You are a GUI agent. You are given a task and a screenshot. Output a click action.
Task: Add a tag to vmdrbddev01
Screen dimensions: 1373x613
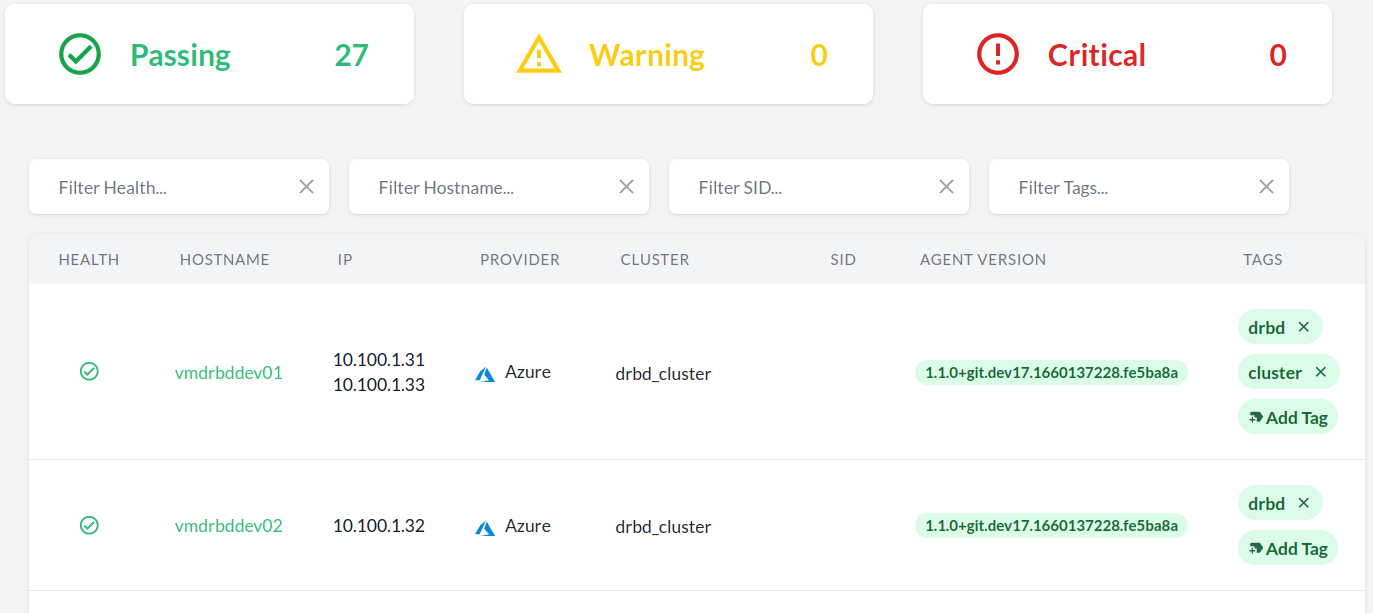1288,418
